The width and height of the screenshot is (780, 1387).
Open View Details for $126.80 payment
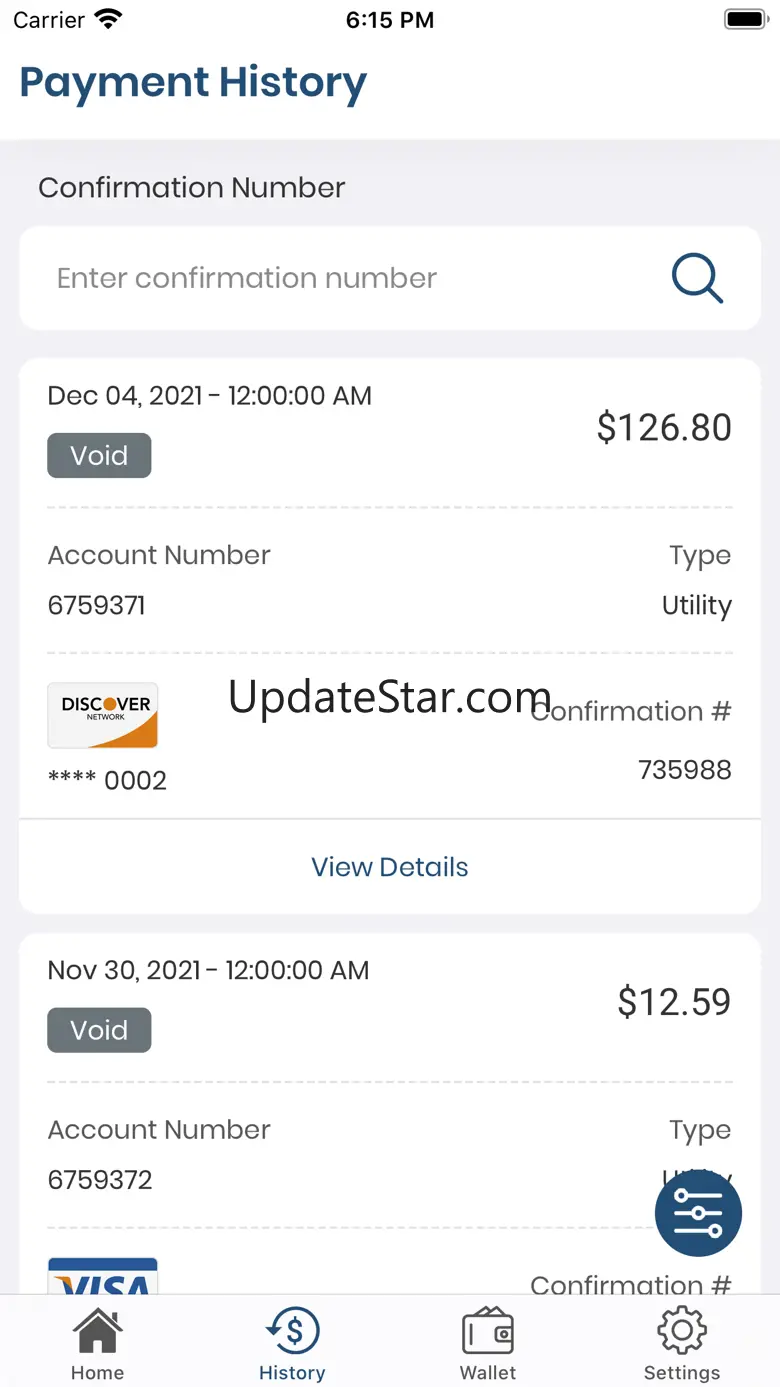point(390,867)
